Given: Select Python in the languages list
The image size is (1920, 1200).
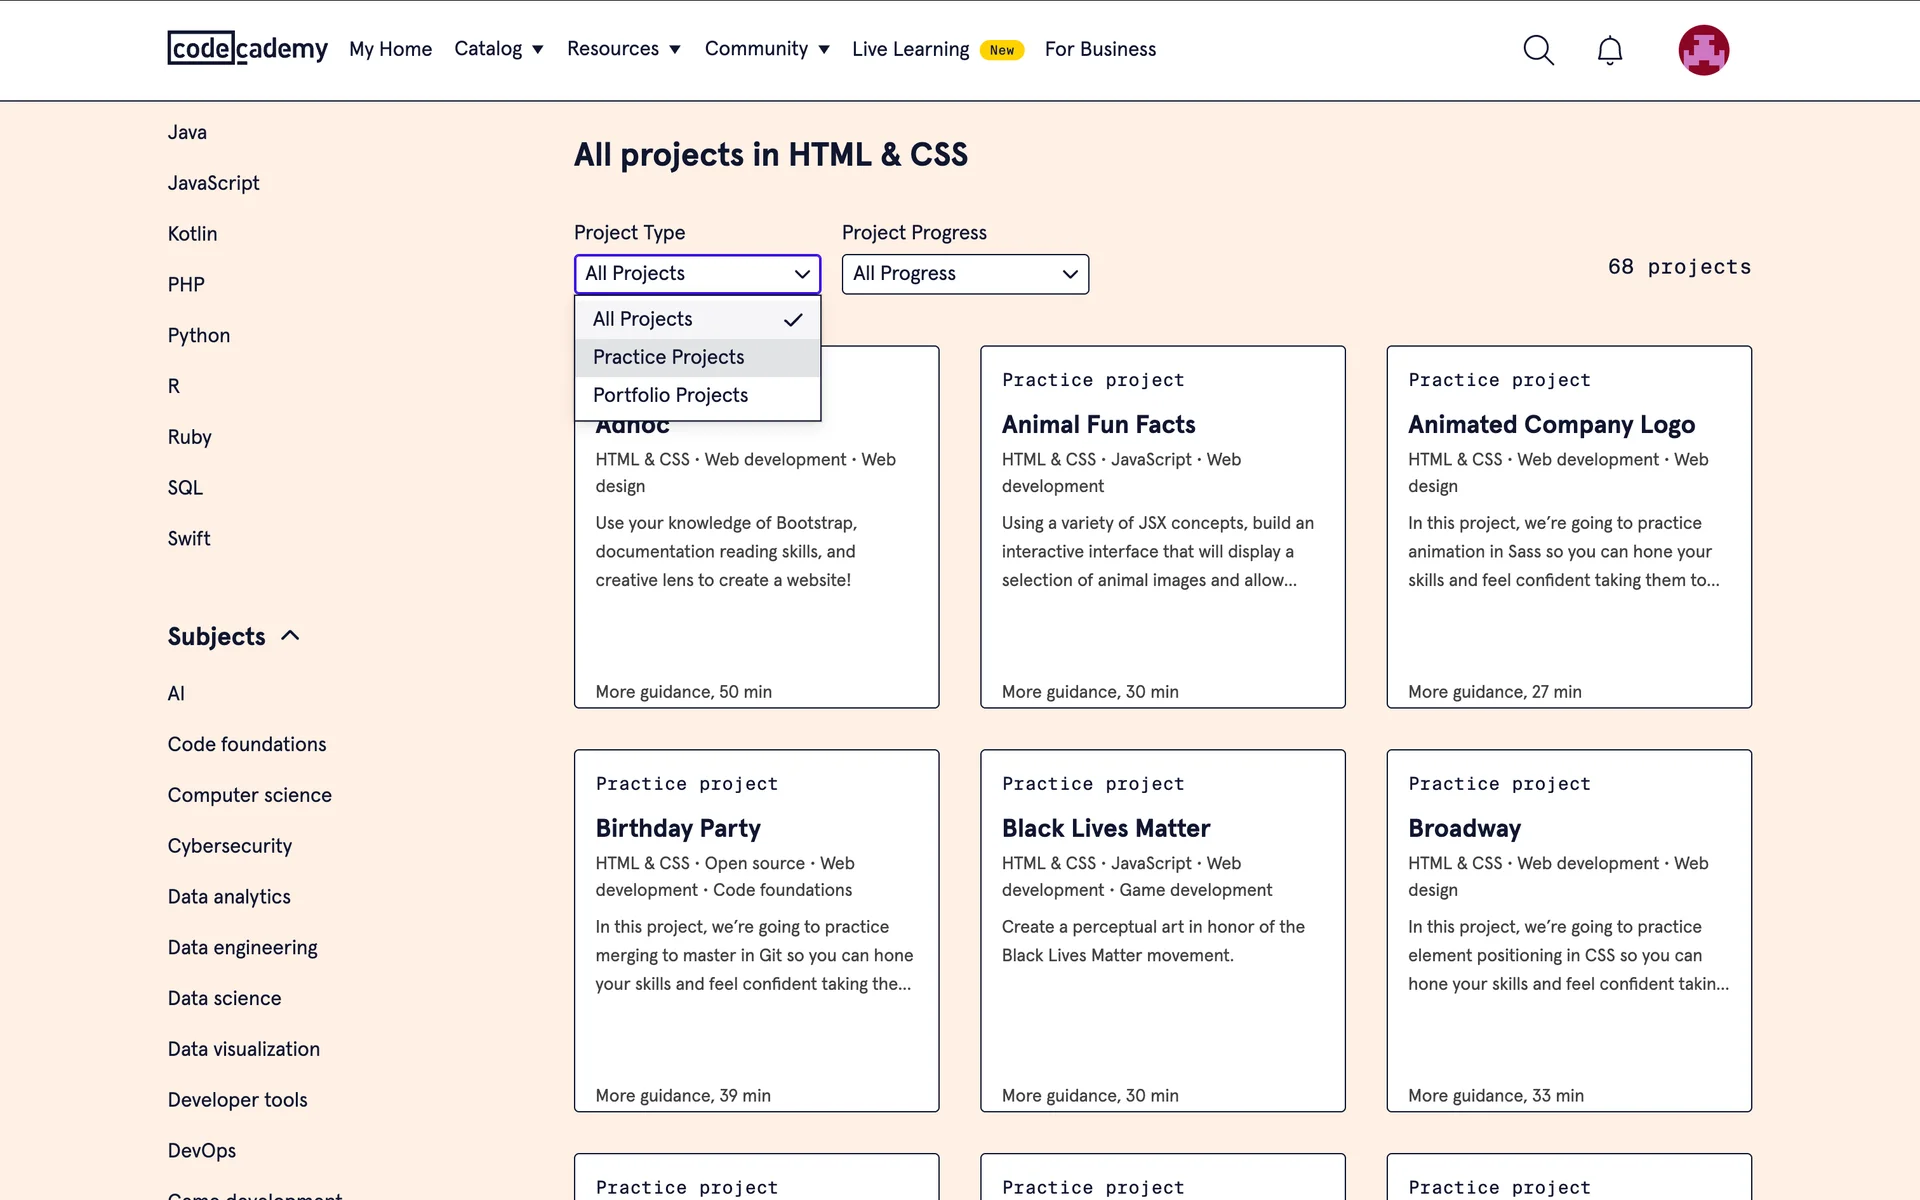Looking at the screenshot, I should 199,335.
